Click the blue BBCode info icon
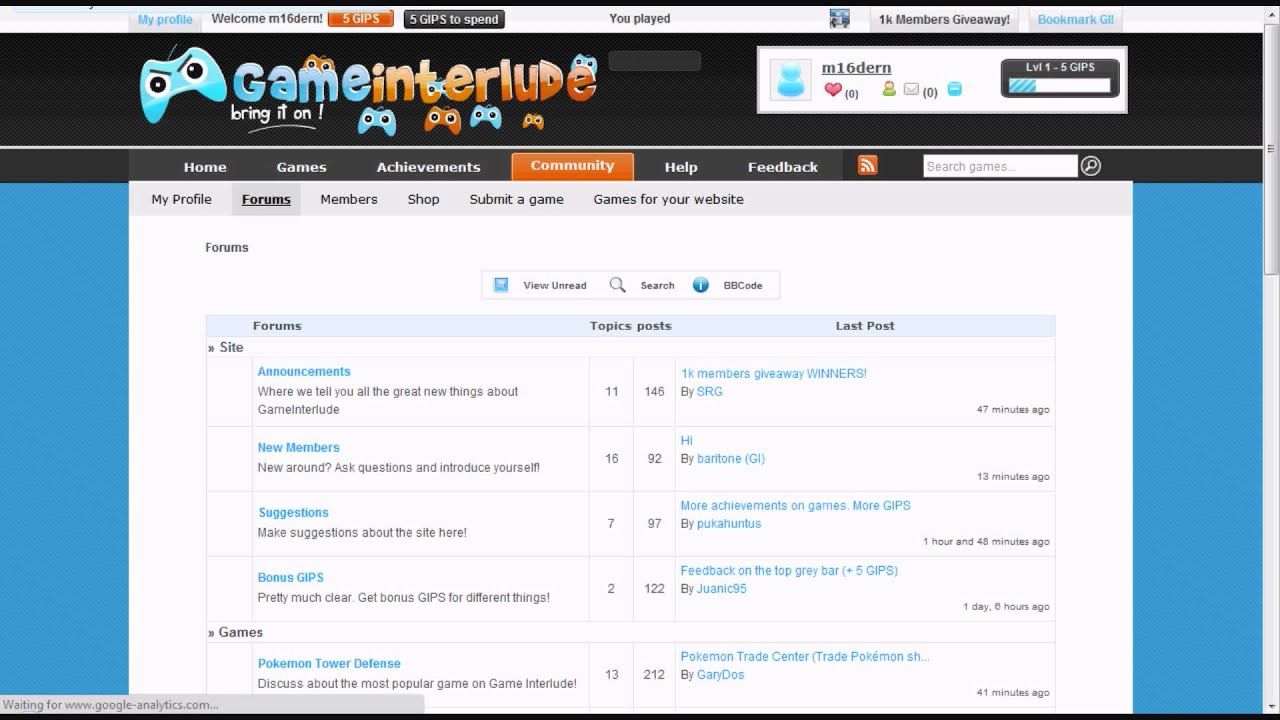 coord(700,285)
